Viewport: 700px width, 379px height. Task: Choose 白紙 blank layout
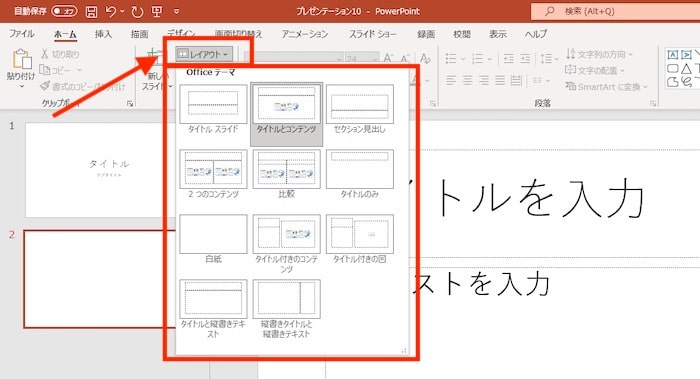click(x=213, y=239)
